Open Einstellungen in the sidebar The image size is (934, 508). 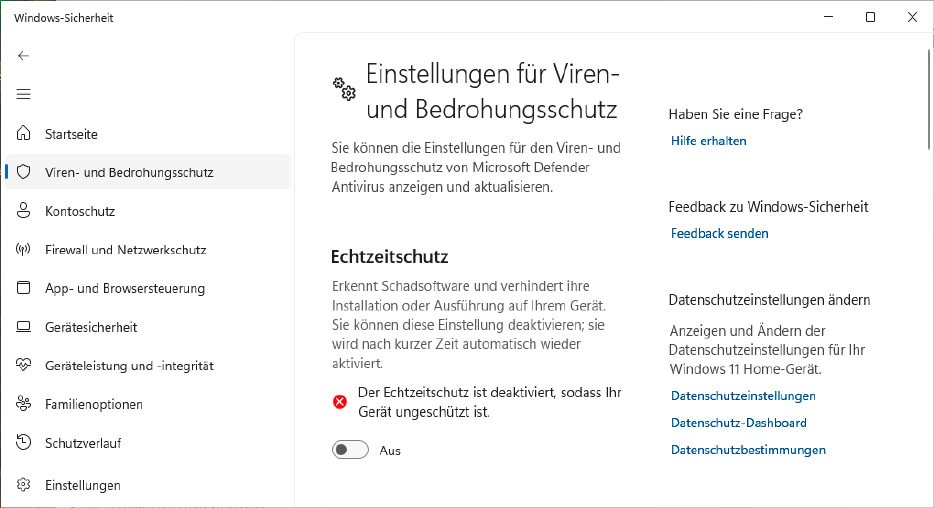(x=82, y=485)
